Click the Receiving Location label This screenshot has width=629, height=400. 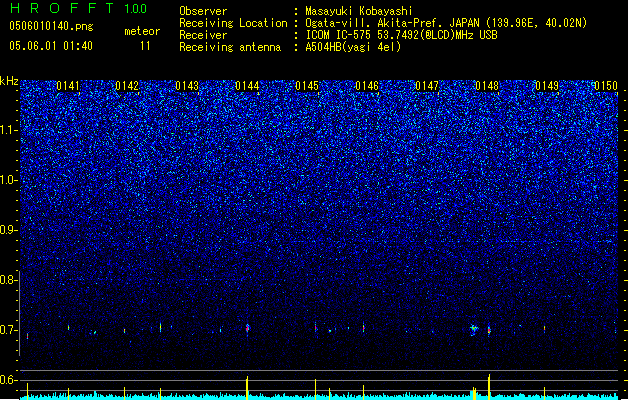[233, 23]
